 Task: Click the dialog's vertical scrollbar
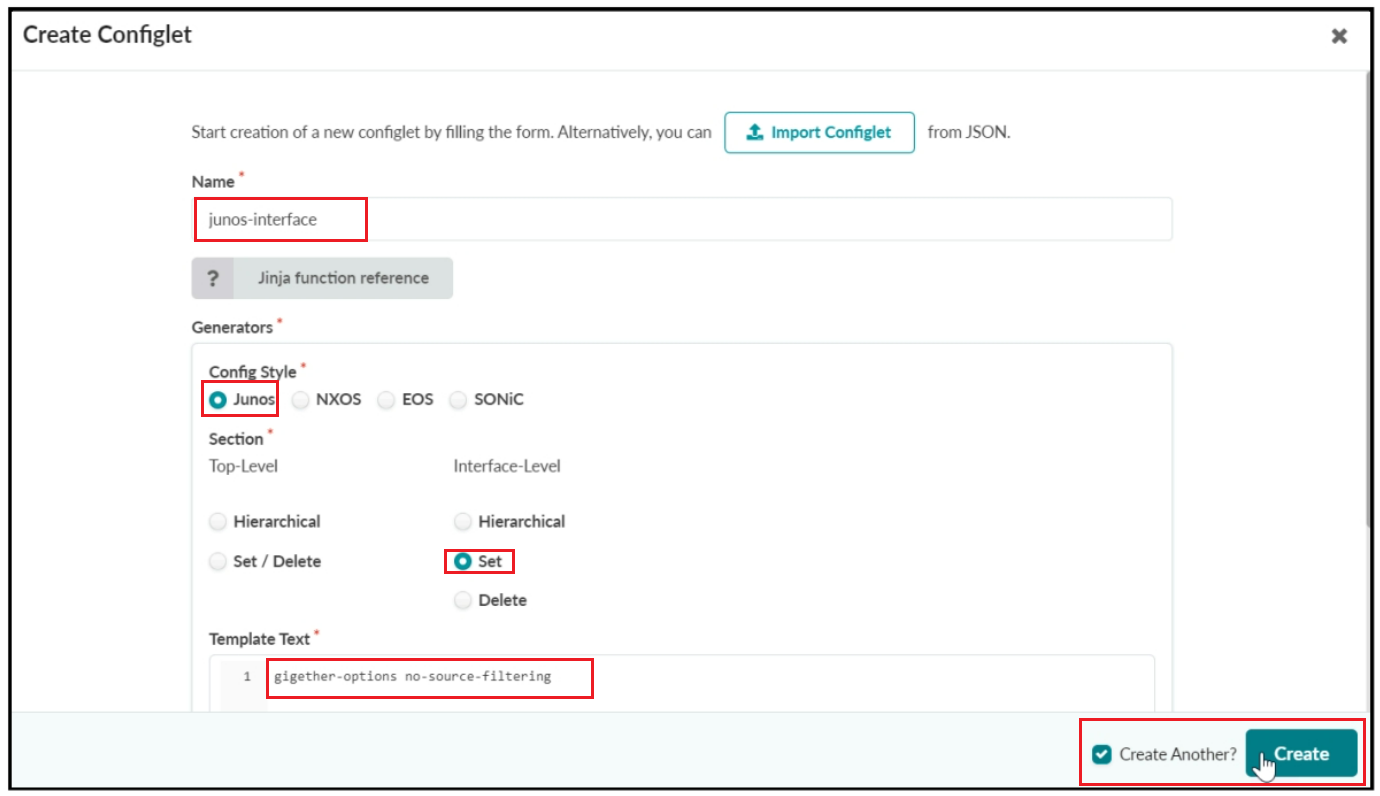(x=1366, y=300)
